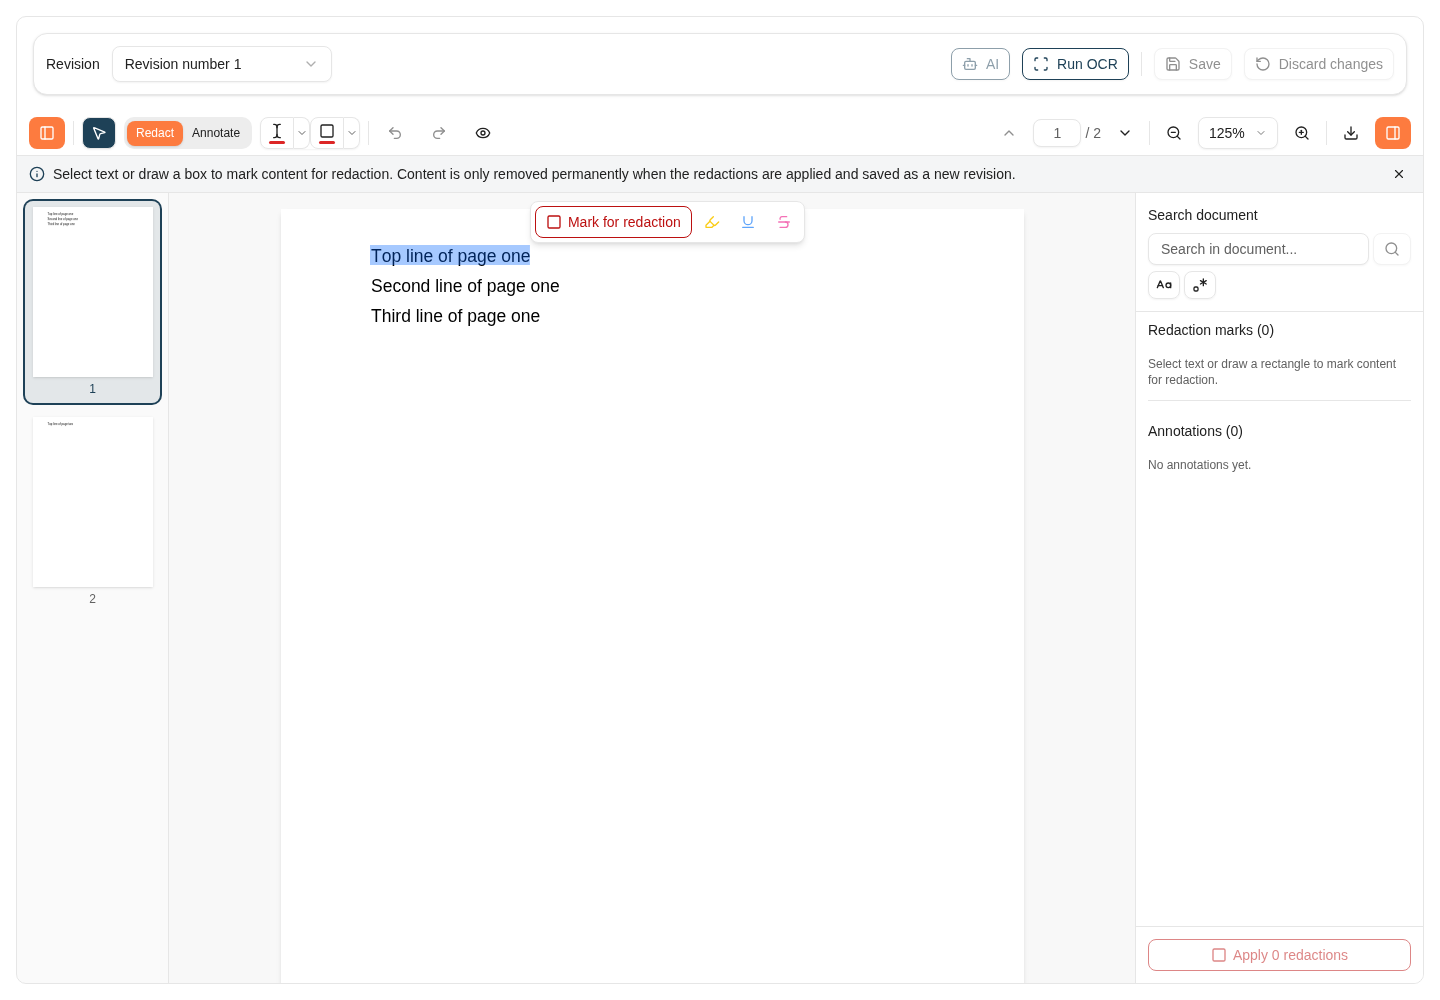Open the Revision number 1 dropdown
1440x1000 pixels.
tap(222, 64)
